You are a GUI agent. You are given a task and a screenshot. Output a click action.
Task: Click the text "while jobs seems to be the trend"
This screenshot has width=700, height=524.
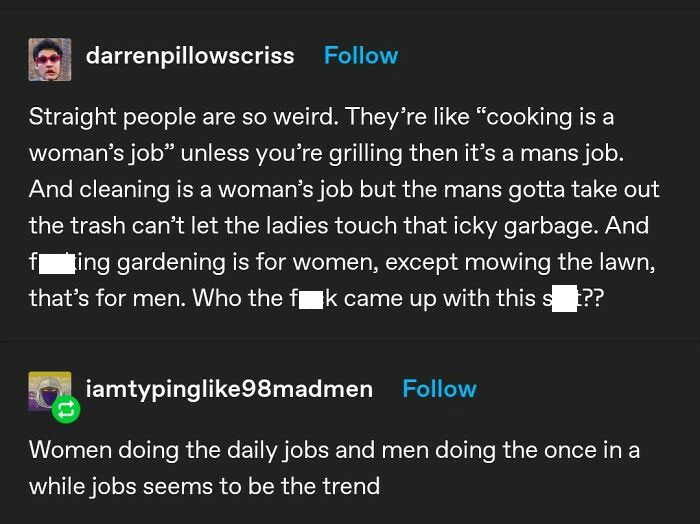[204, 487]
